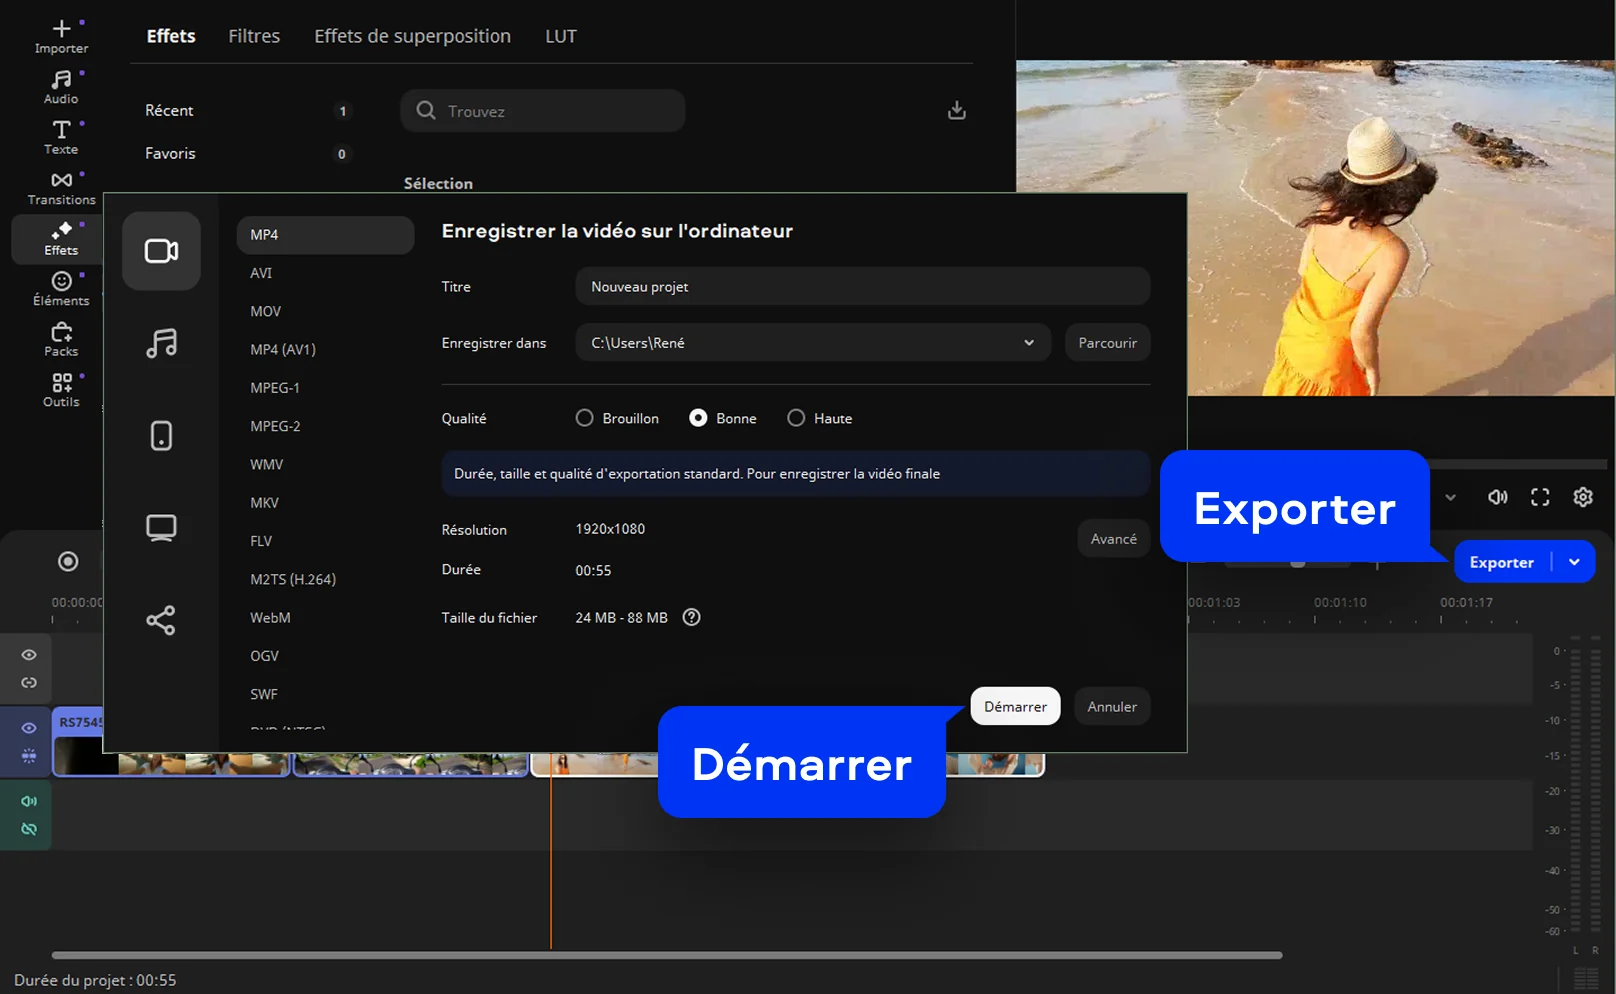Click Parcourir to browse folders
Screen dimensions: 1616x994
[1107, 343]
